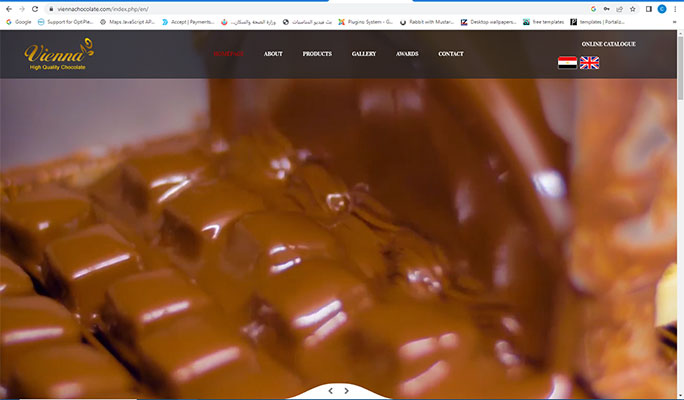Show more bookmarks with the overflow chevron
This screenshot has width=684, height=400.
(x=675, y=22)
